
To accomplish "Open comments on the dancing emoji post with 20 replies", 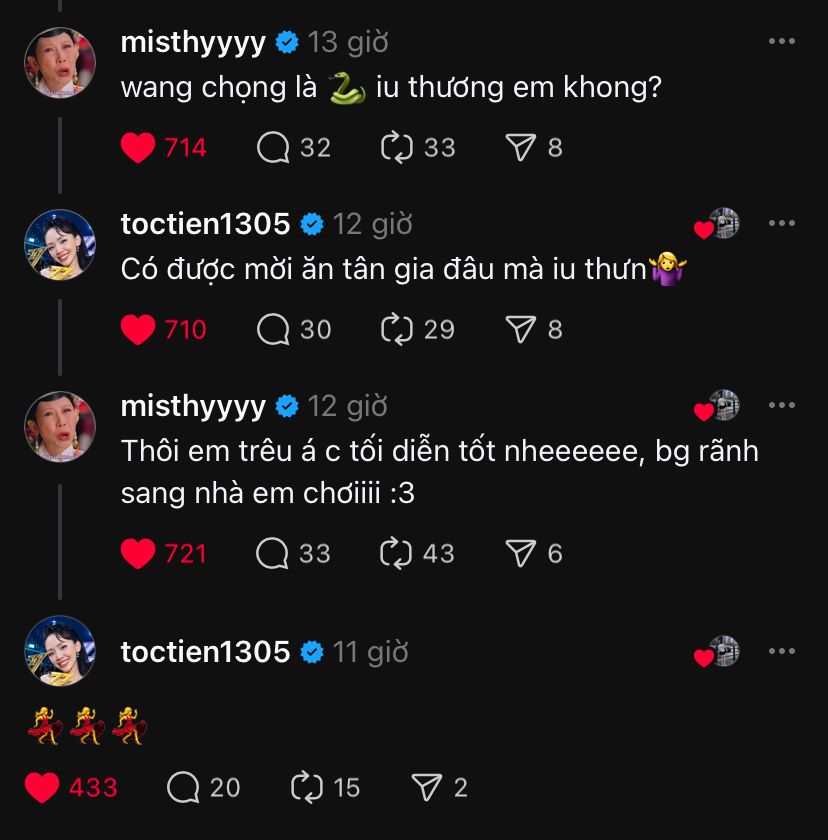I will pos(183,788).
